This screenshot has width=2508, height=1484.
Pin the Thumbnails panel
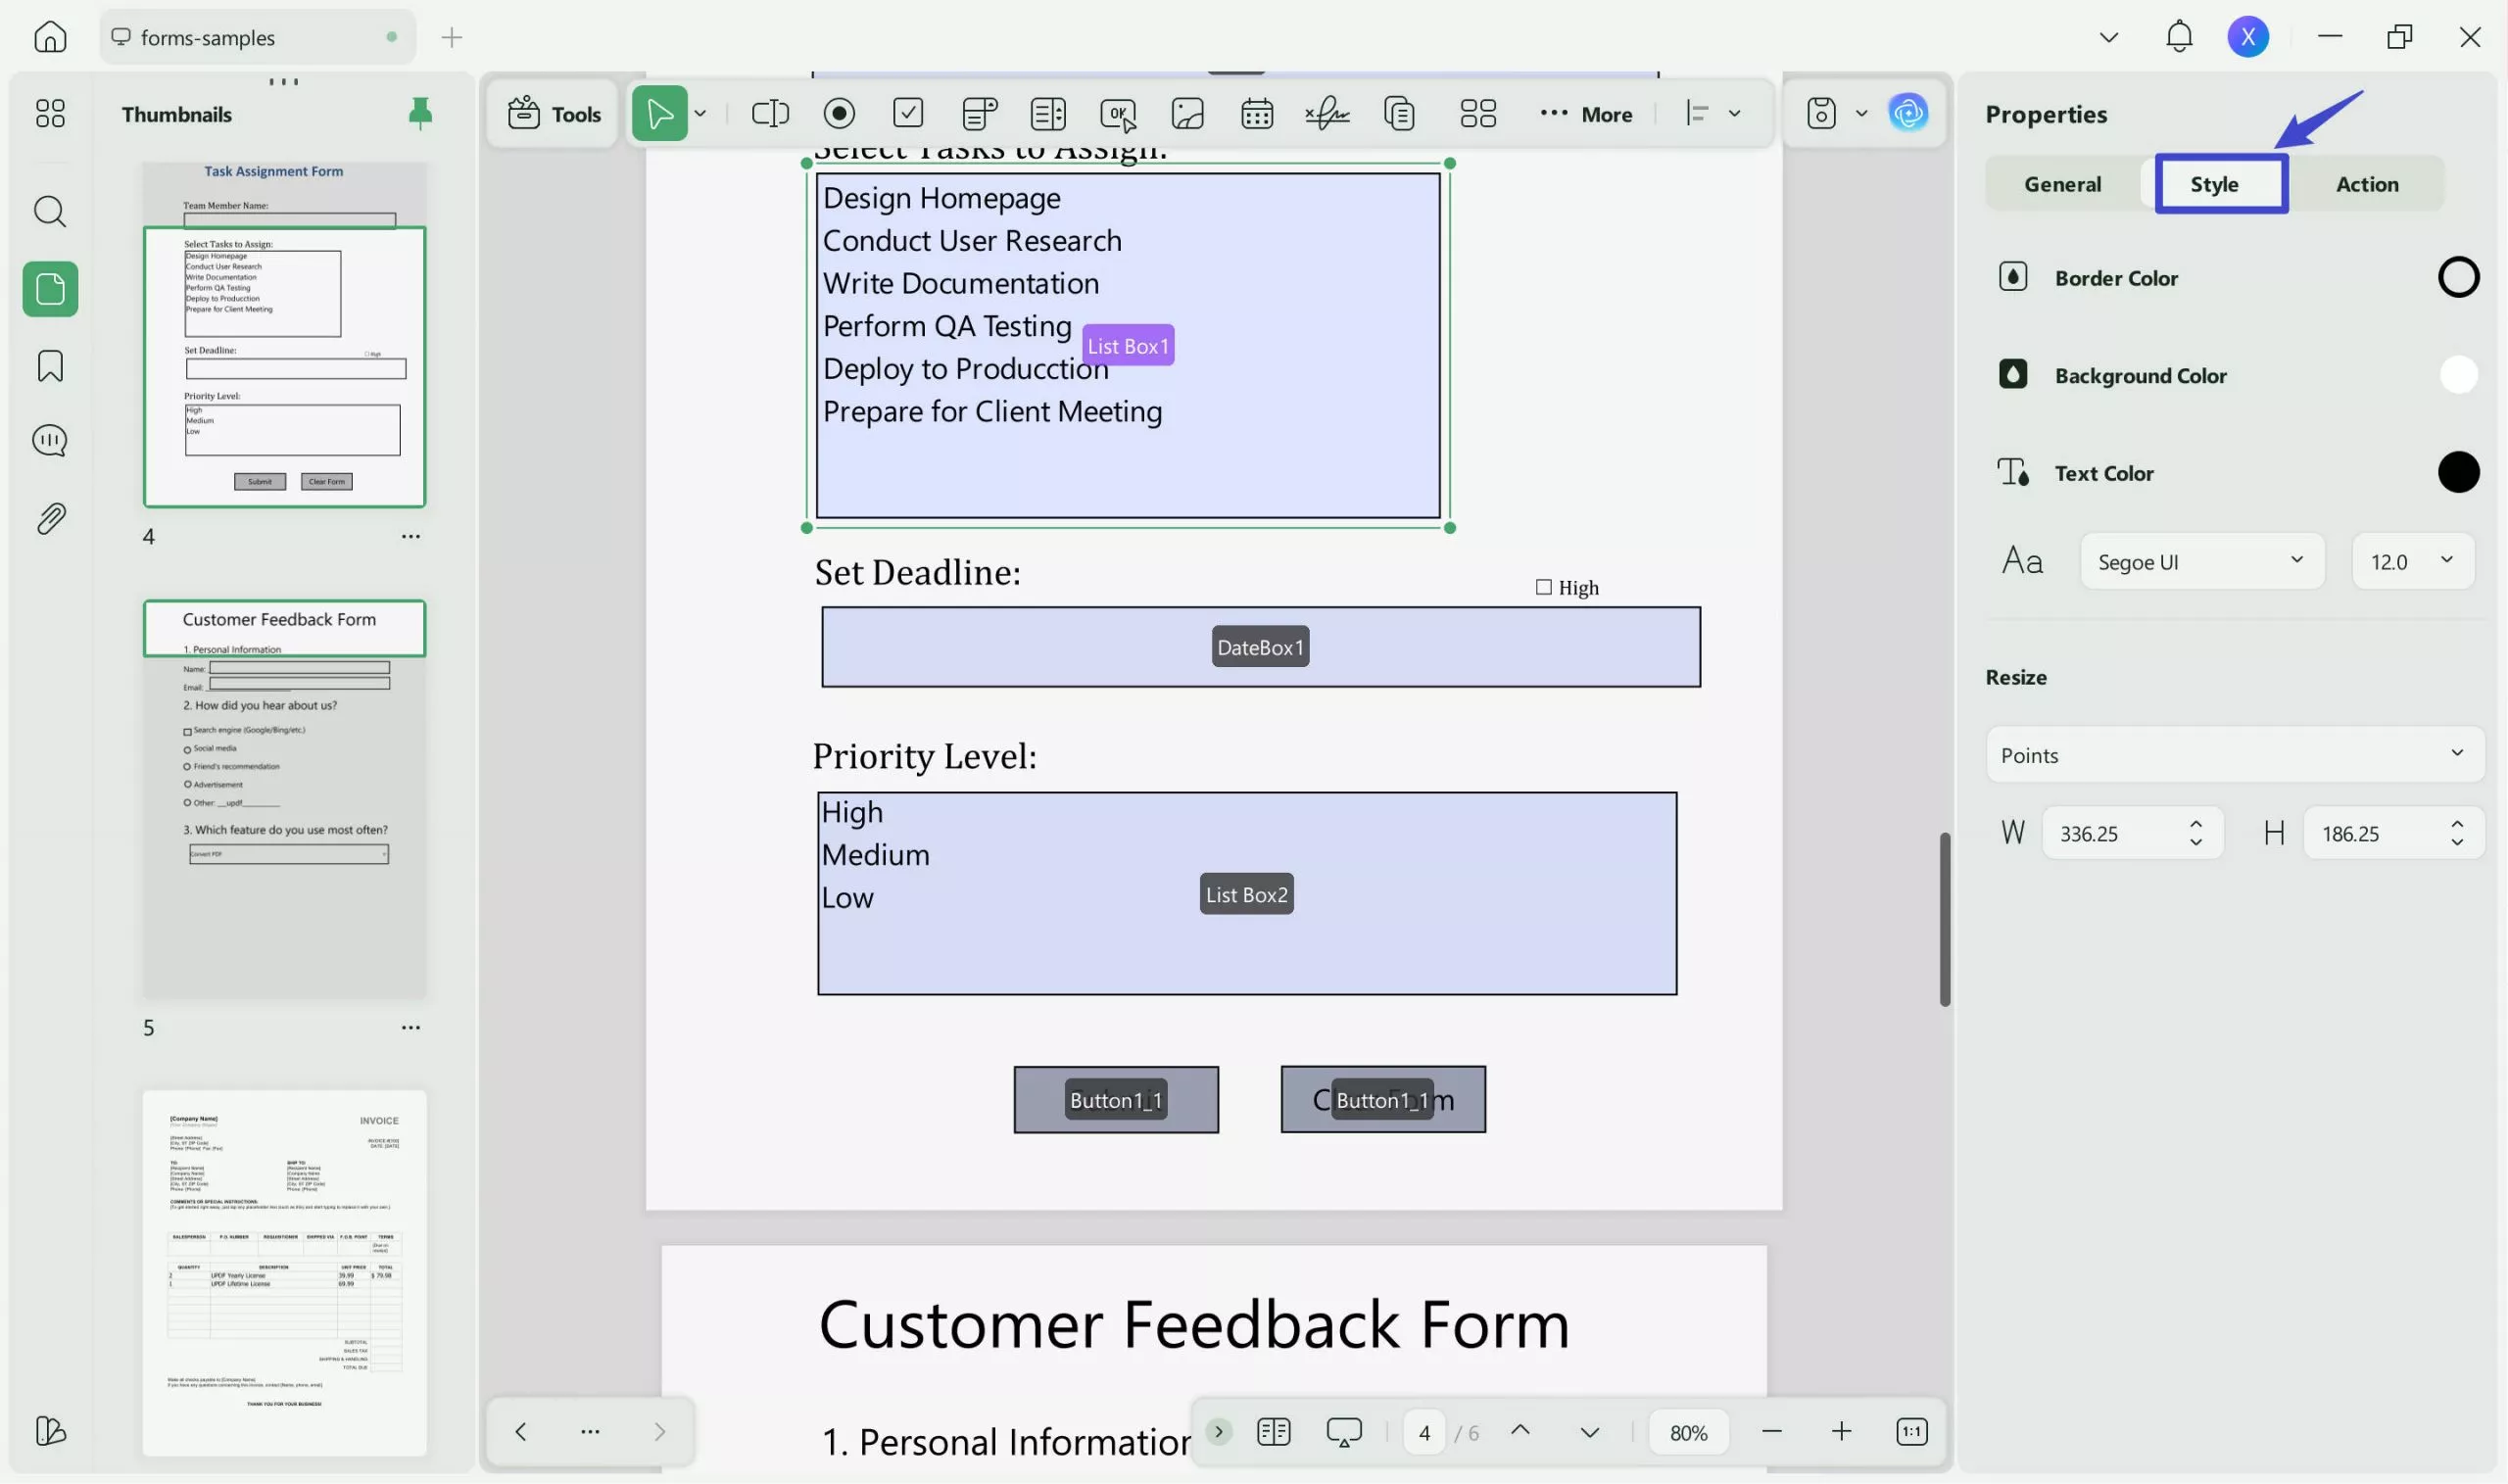click(x=419, y=113)
